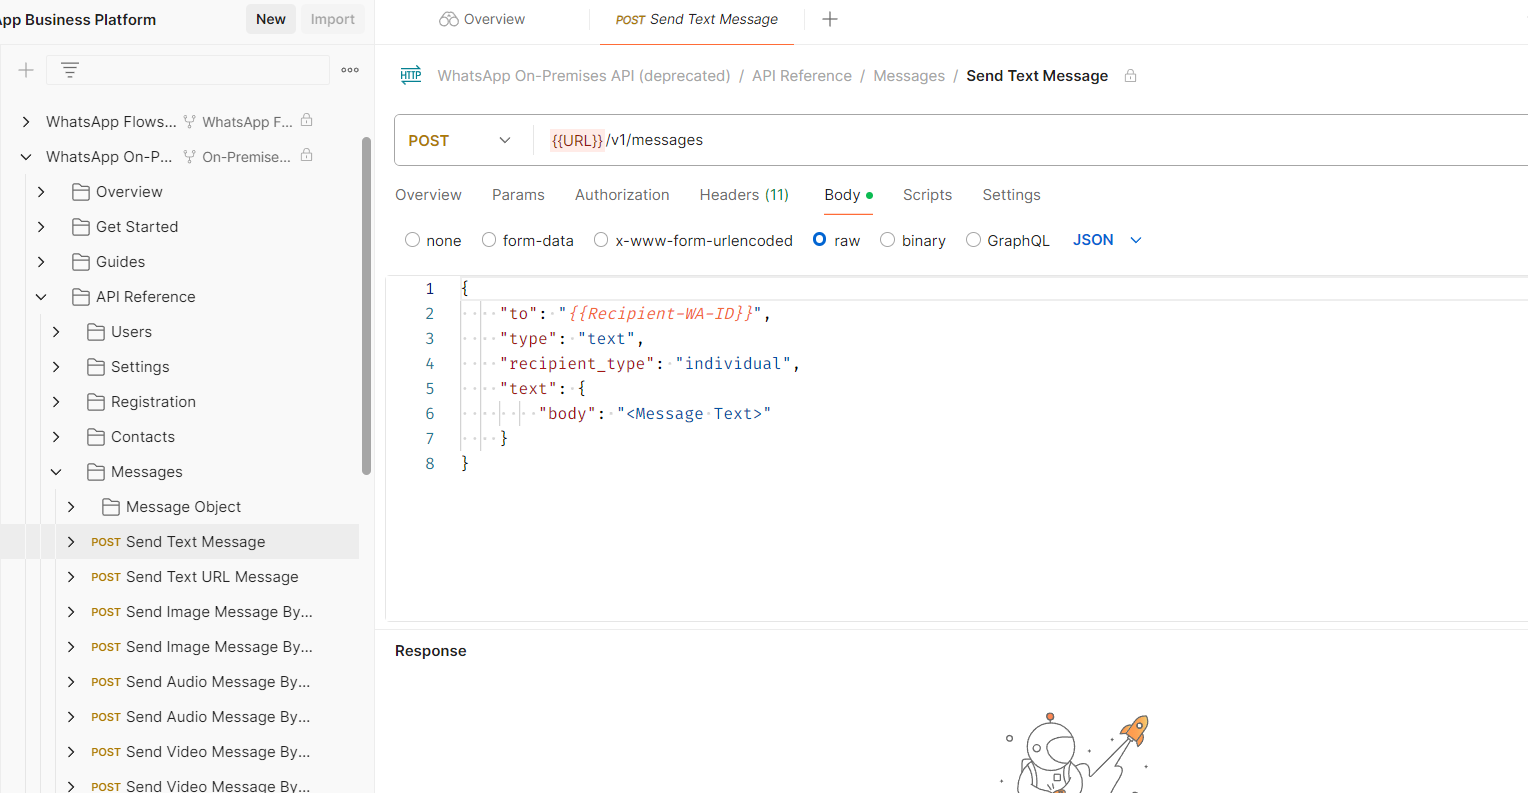
Task: Open the Contacts folder in the tree
Action: tap(143, 437)
